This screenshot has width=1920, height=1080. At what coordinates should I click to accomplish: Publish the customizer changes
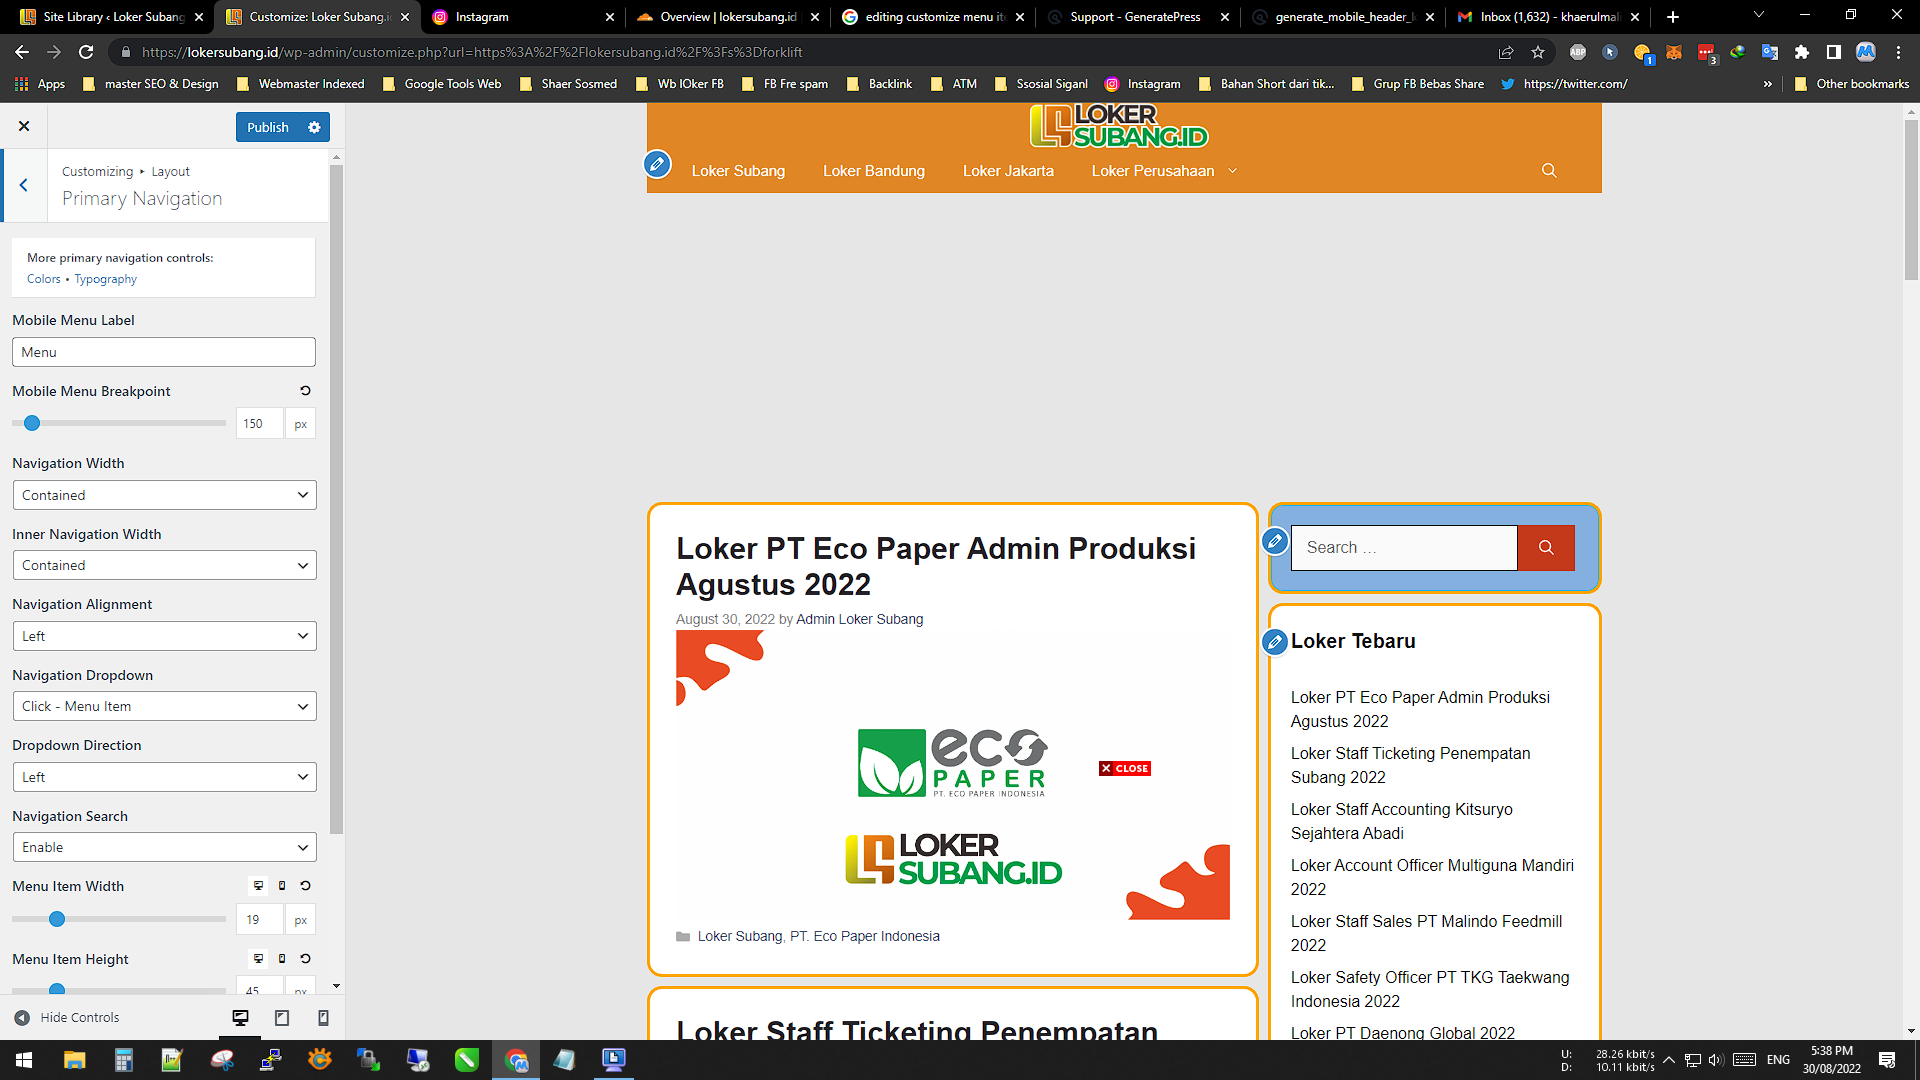pyautogui.click(x=268, y=127)
